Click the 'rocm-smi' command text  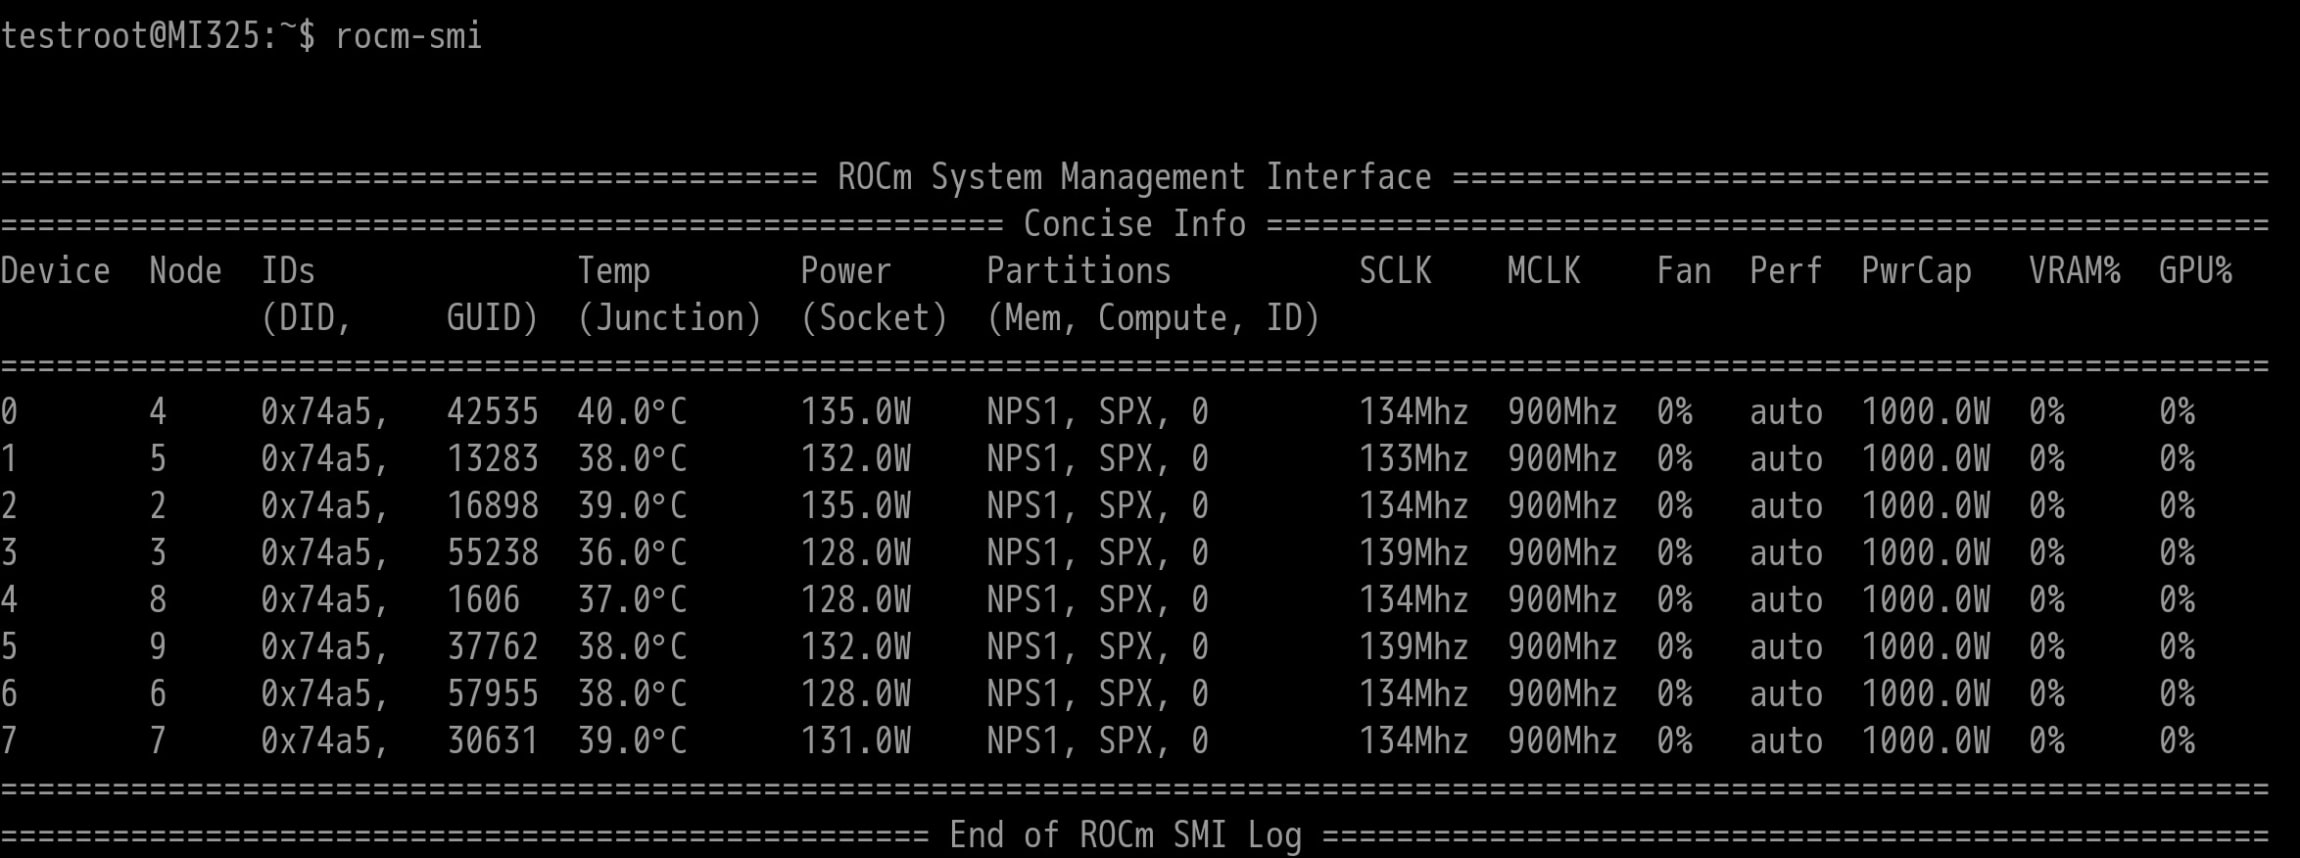point(409,37)
